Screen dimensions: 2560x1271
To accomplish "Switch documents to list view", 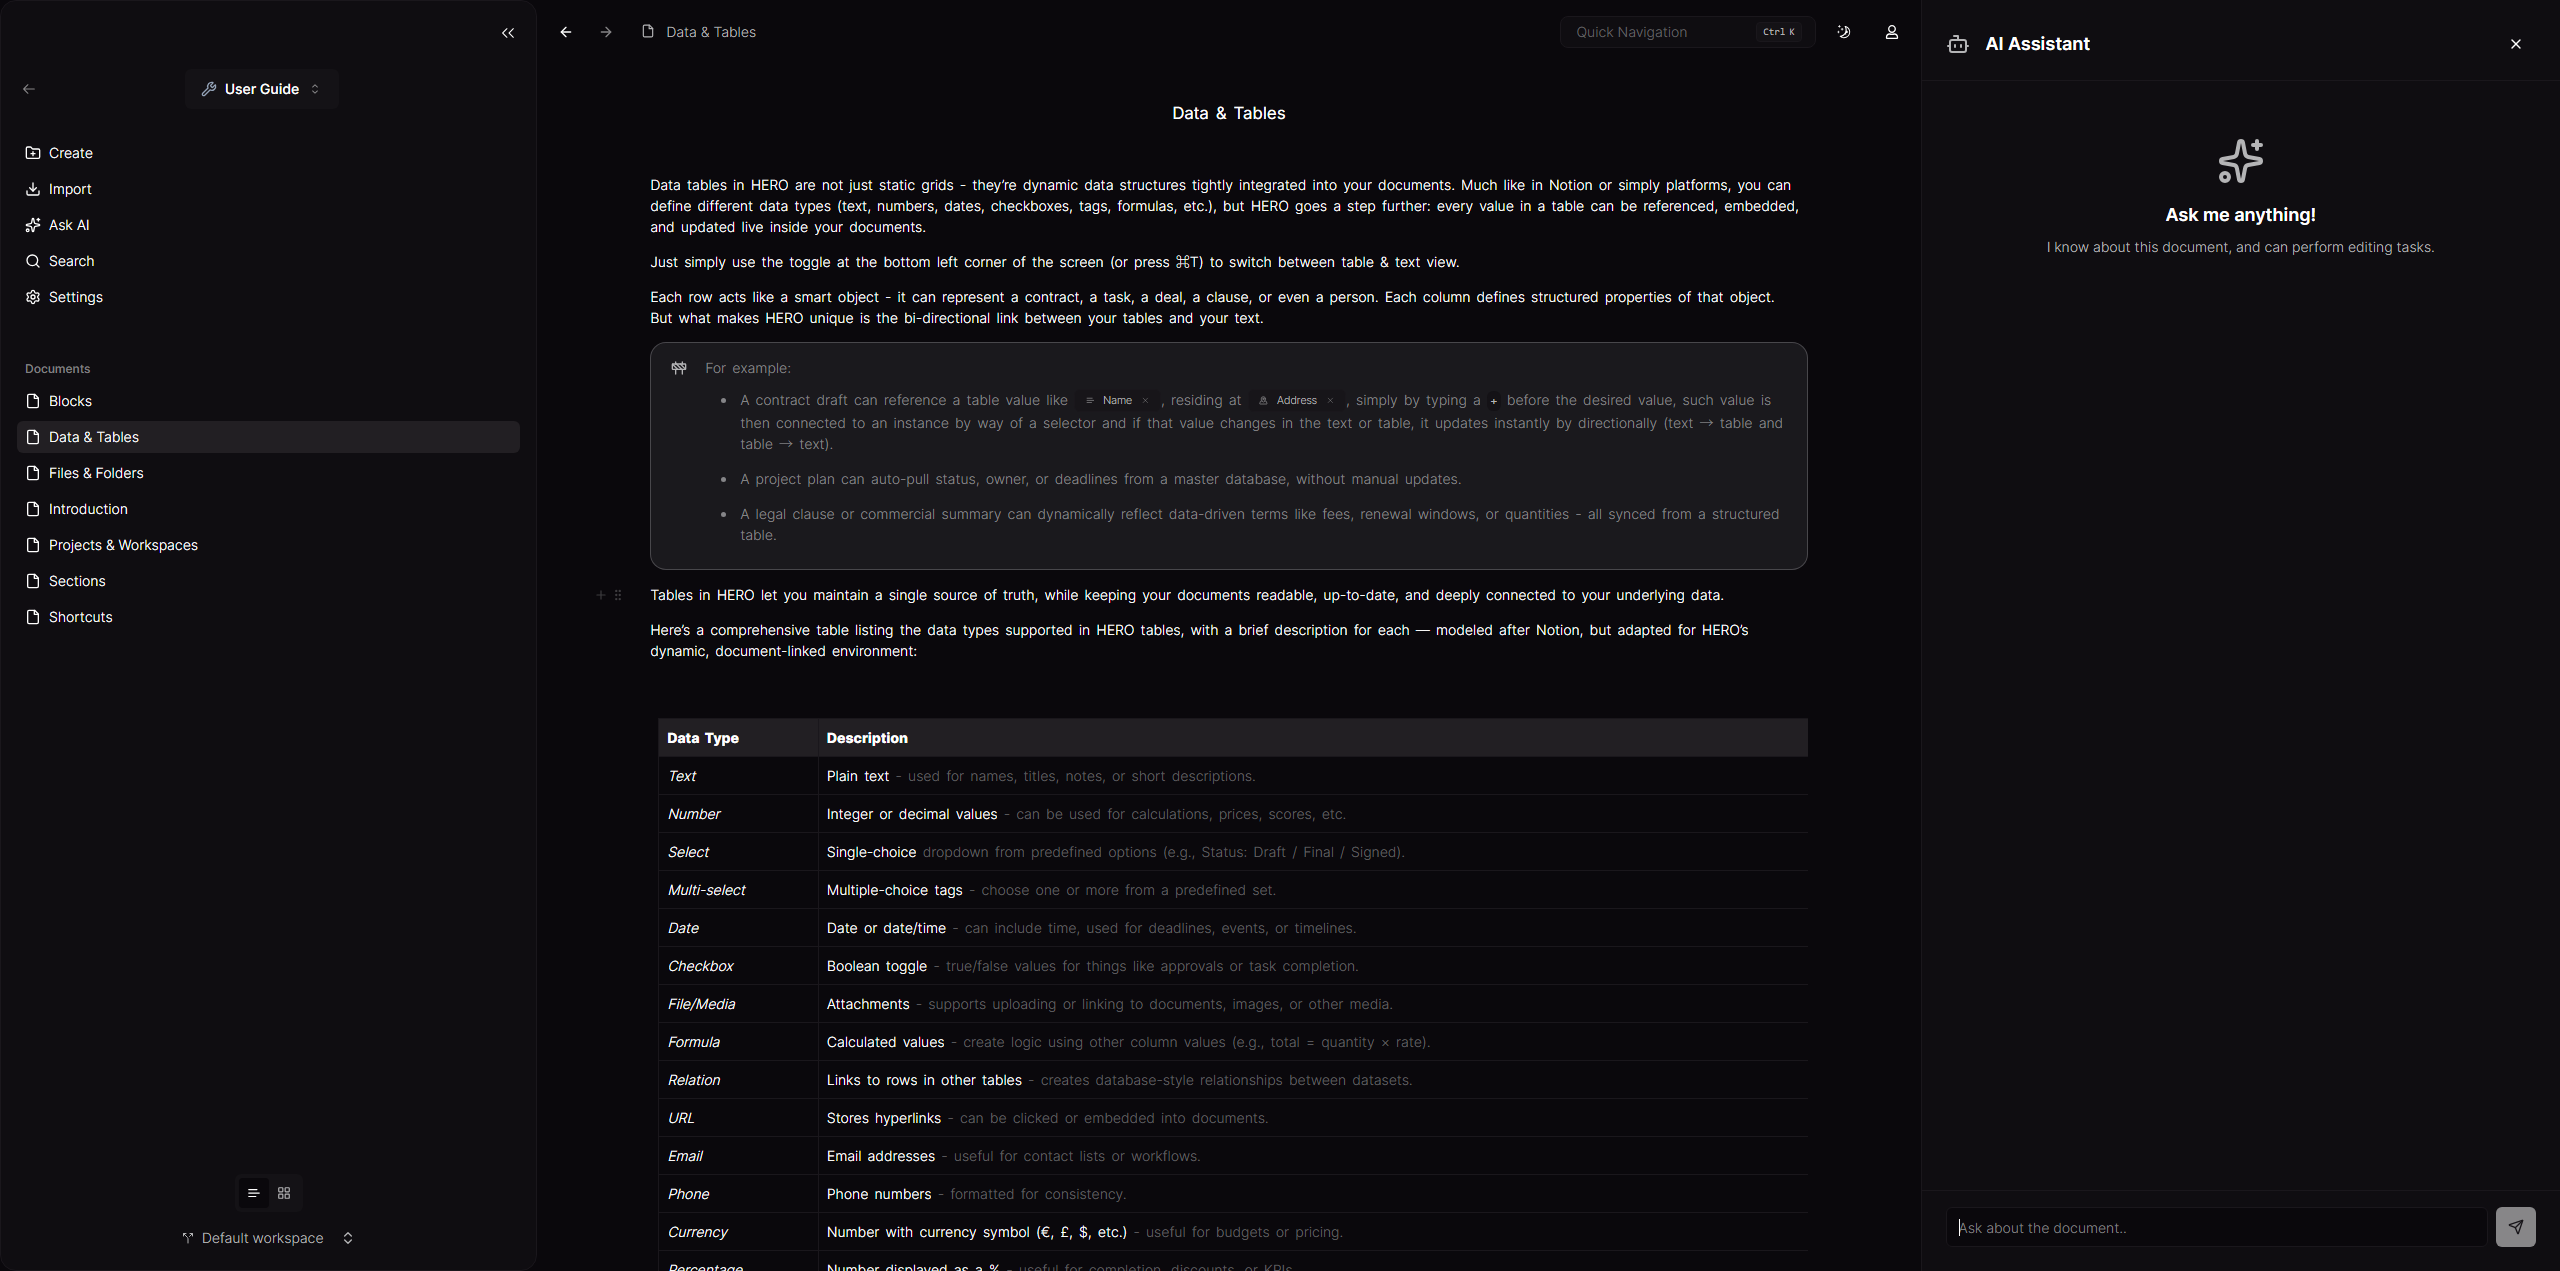I will 252,1193.
